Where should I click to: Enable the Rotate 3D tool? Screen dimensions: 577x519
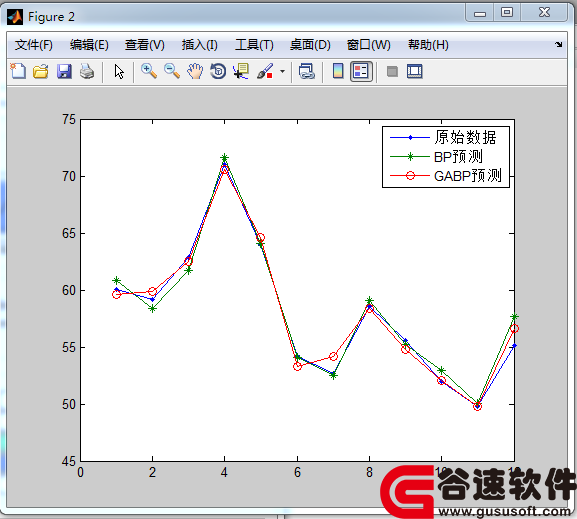pyautogui.click(x=218, y=71)
